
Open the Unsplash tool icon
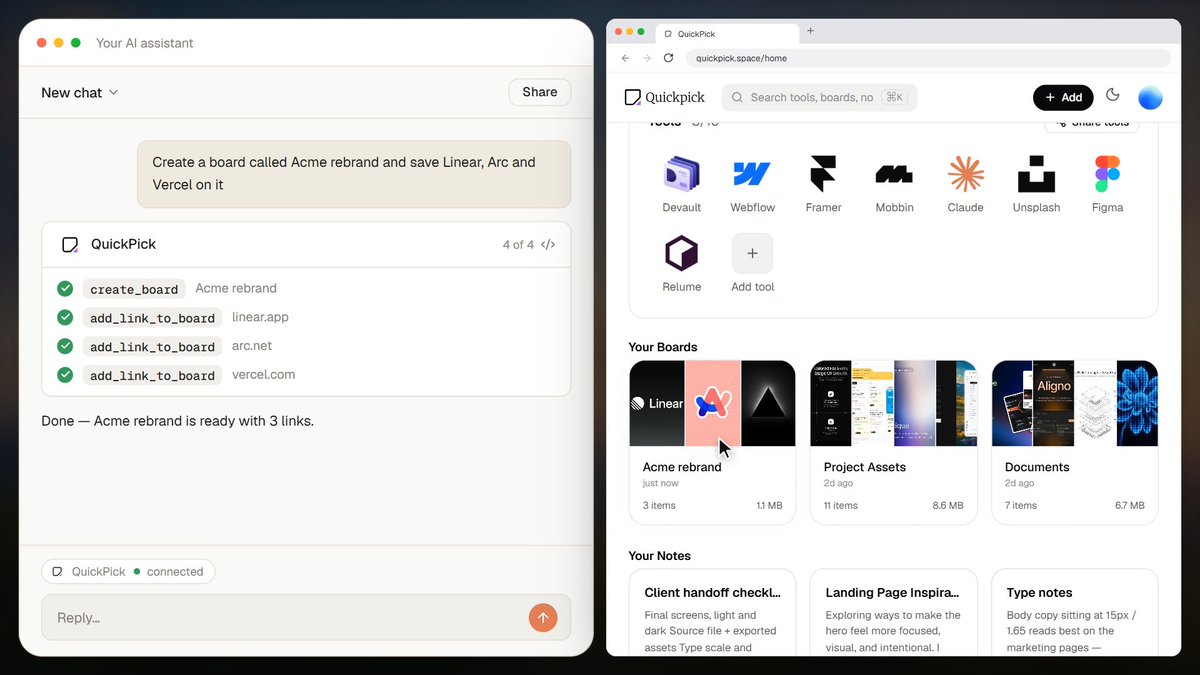point(1036,174)
